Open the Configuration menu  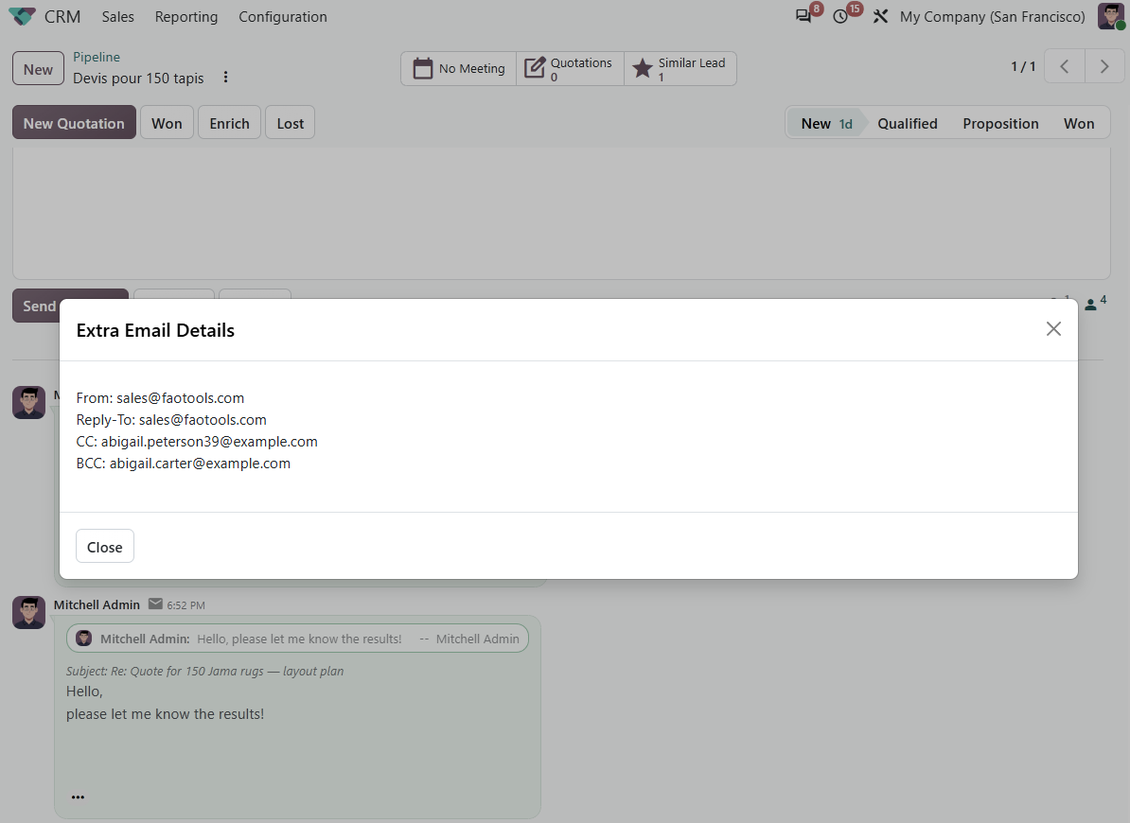tap(282, 17)
